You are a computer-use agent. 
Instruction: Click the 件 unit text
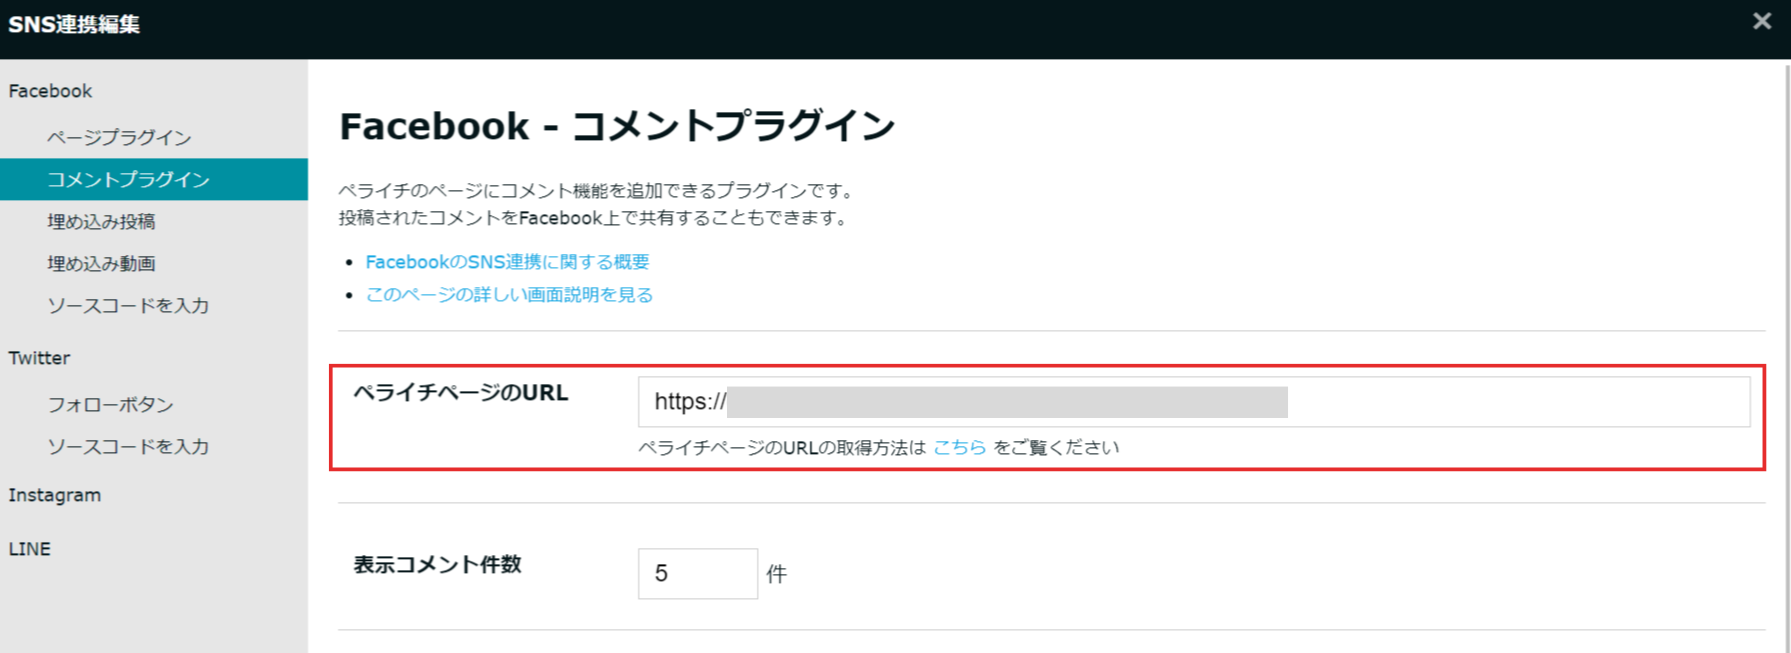click(x=777, y=574)
